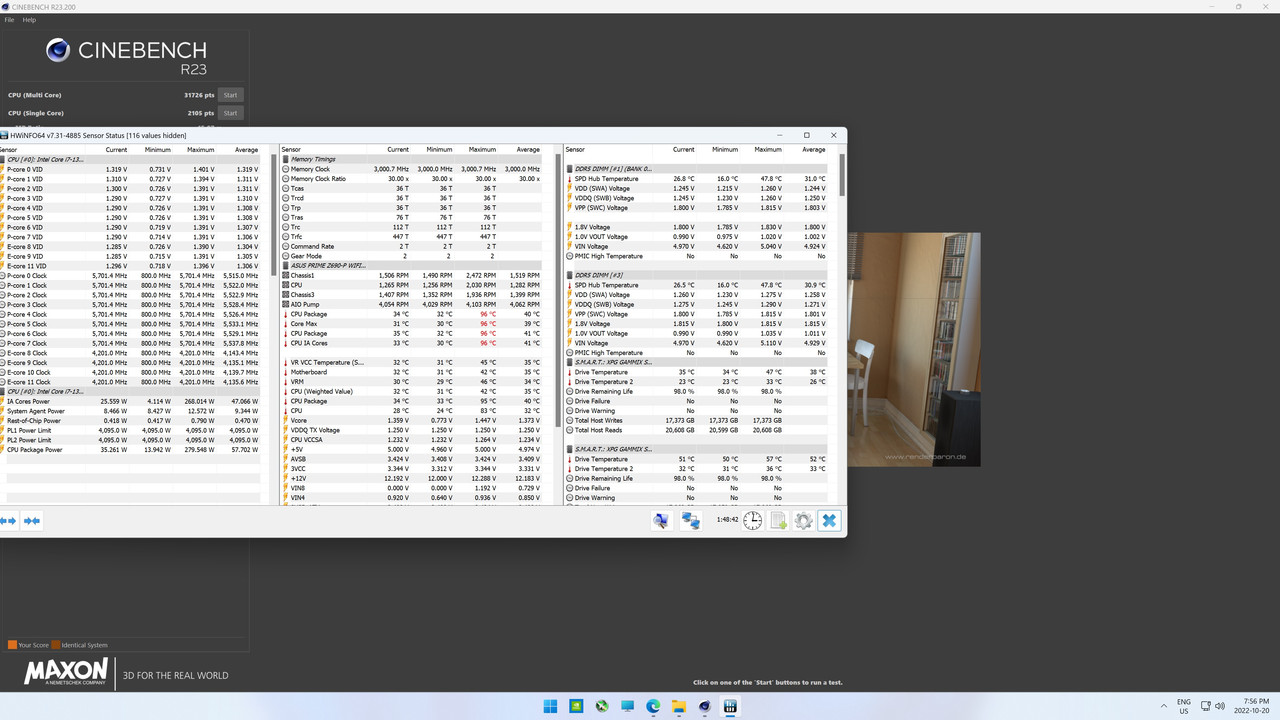Viewport: 1280px width, 720px height.
Task: Select the E-core 11 VID row
Action: click(130, 266)
